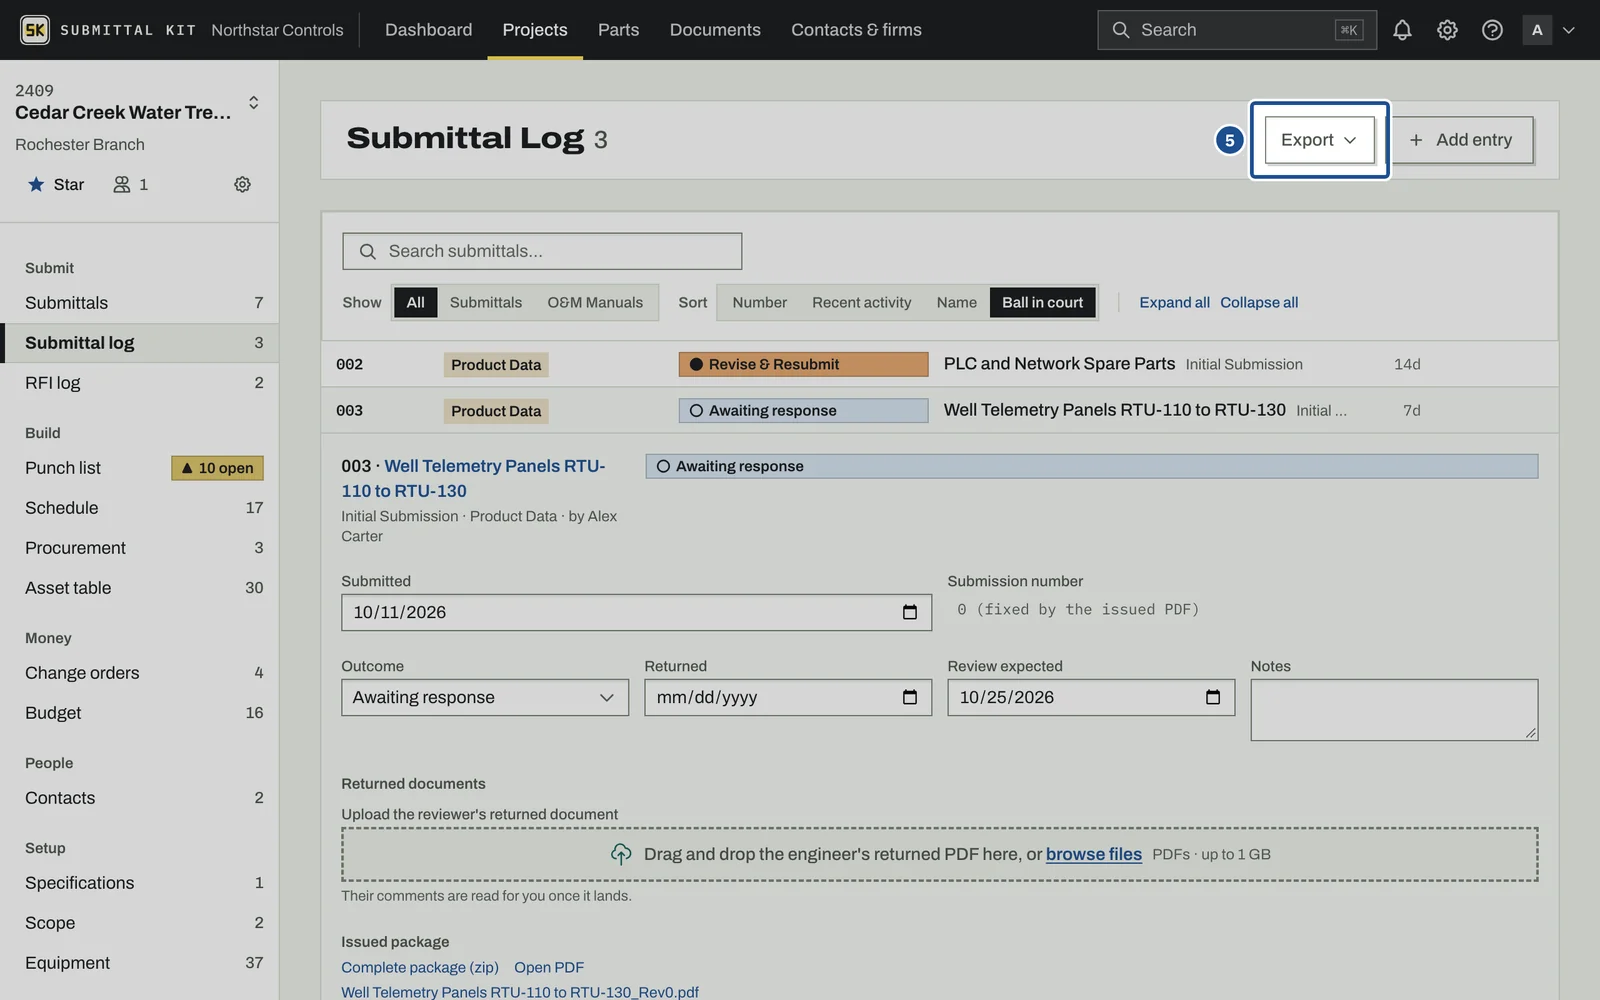Screen dimensions: 1600x1000
Task: Click the upload cloud icon
Action: pyautogui.click(x=621, y=854)
